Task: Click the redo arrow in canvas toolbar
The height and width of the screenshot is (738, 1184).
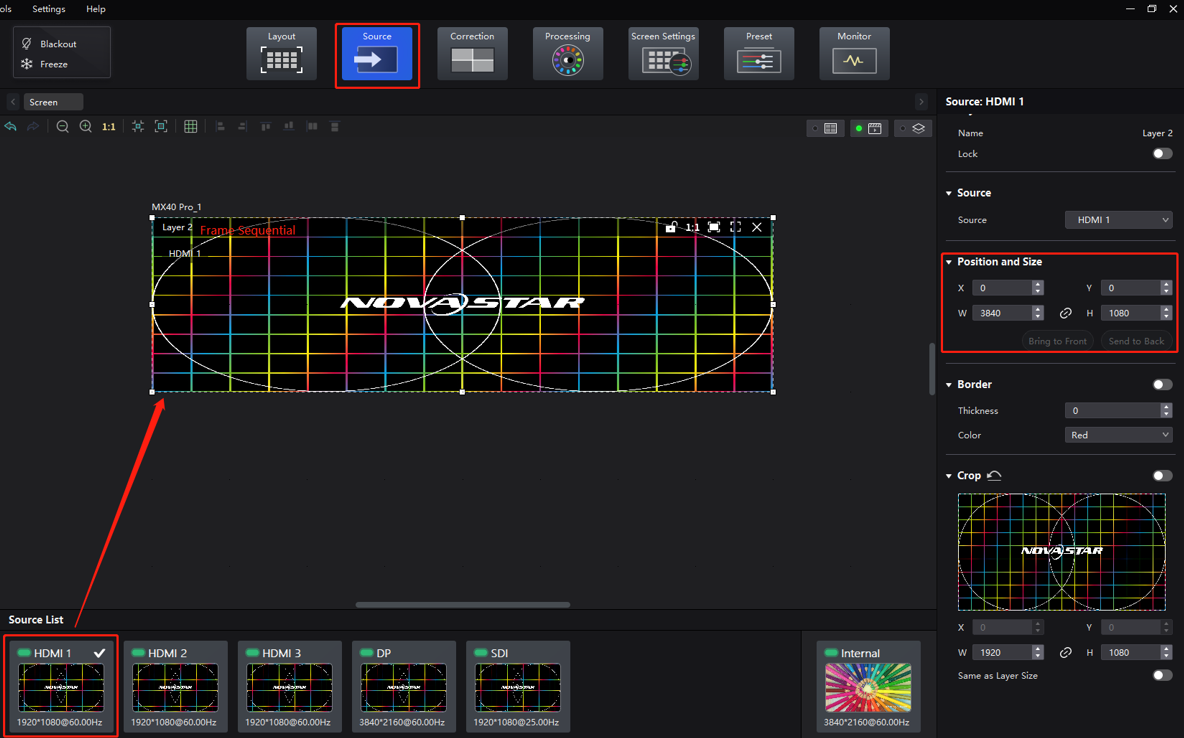Action: click(x=32, y=126)
